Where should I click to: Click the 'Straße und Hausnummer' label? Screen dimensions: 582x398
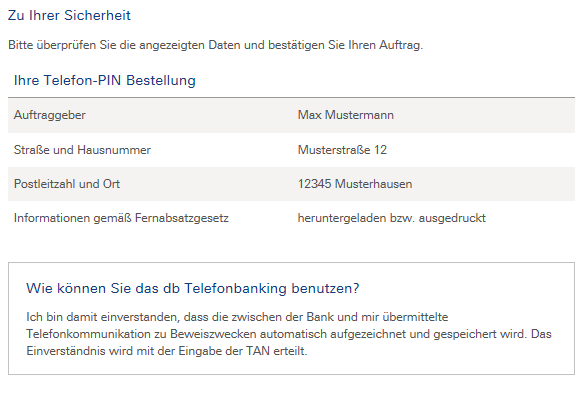(82, 150)
